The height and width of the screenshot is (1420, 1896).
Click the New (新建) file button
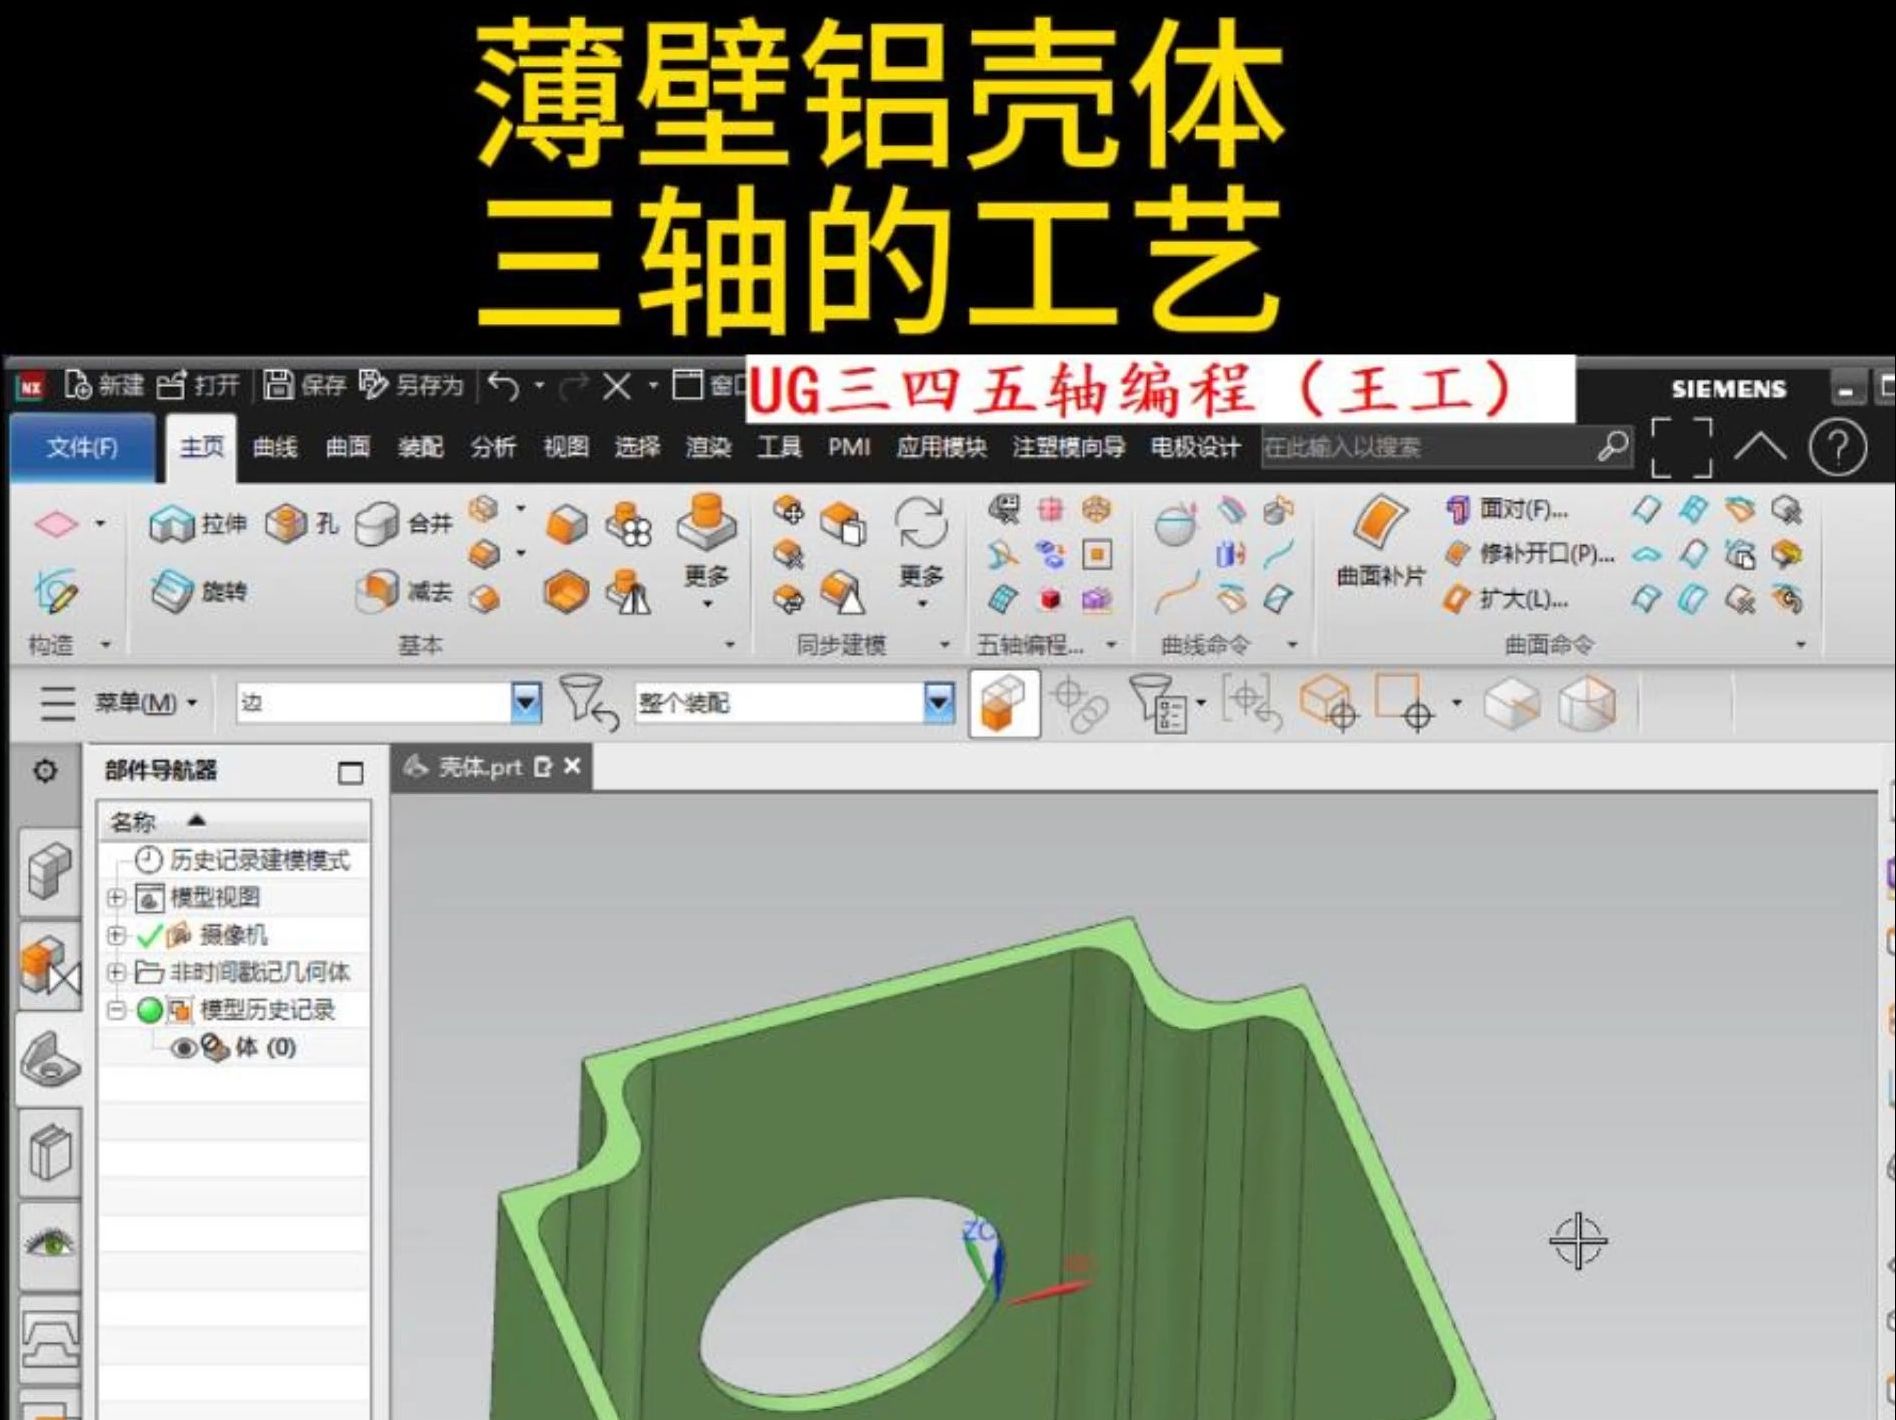(103, 385)
